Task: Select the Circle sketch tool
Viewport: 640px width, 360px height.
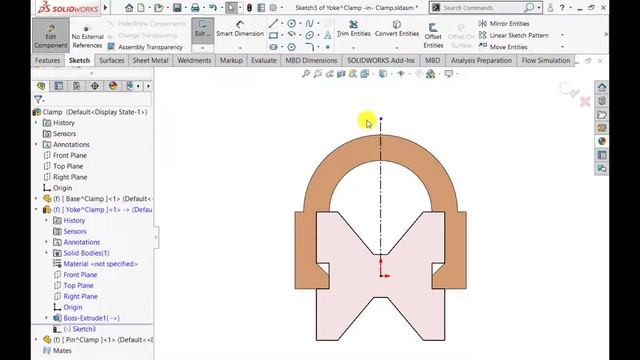Action: pos(291,24)
